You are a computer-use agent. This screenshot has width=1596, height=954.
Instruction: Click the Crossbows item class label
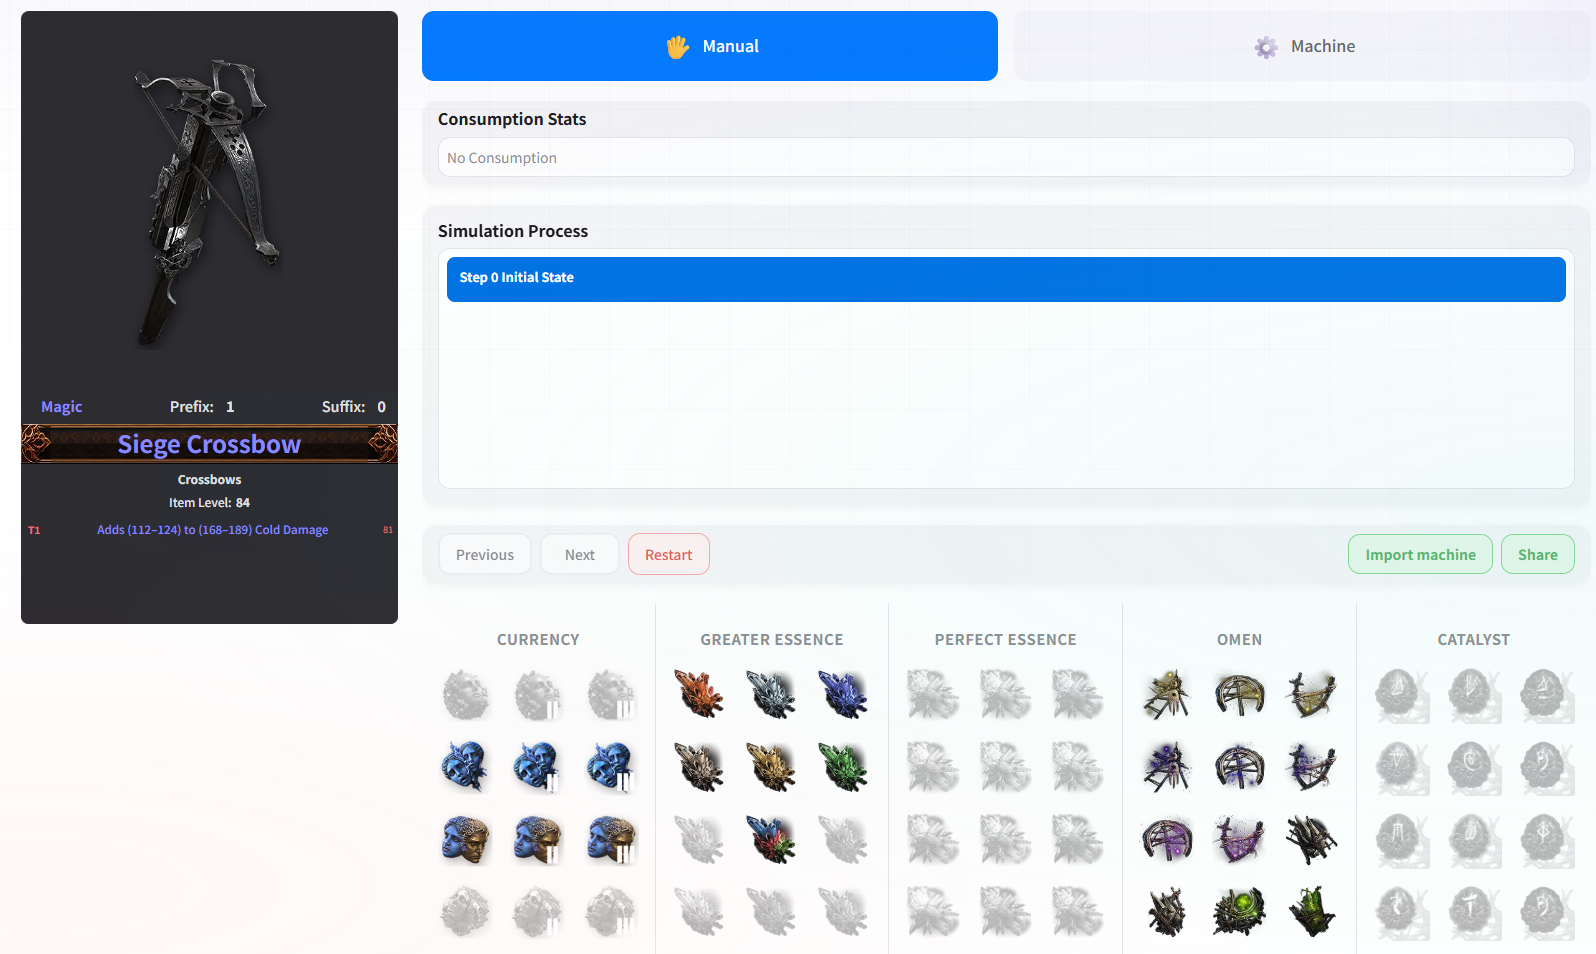[209, 480]
